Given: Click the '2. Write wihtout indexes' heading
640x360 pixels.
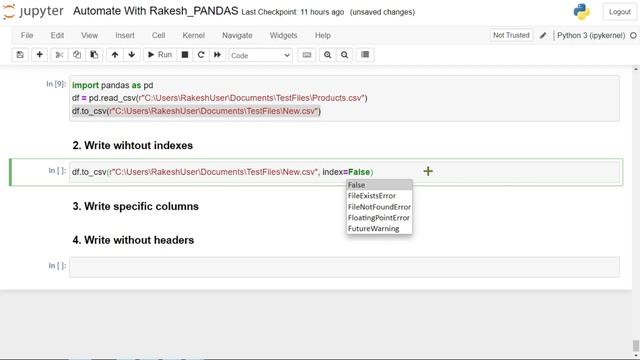Looking at the screenshot, I should (x=133, y=146).
